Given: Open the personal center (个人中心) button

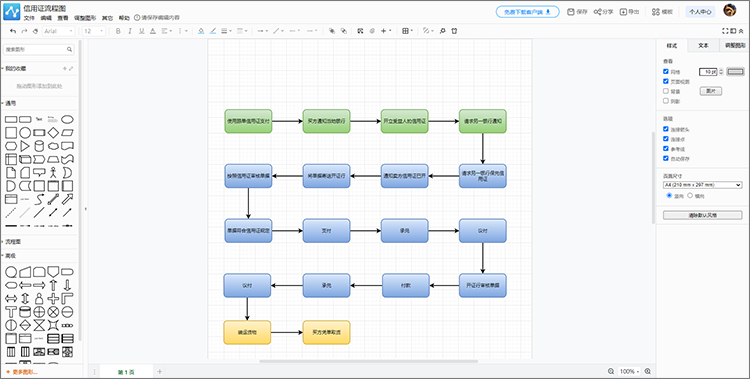Looking at the screenshot, I should (700, 12).
